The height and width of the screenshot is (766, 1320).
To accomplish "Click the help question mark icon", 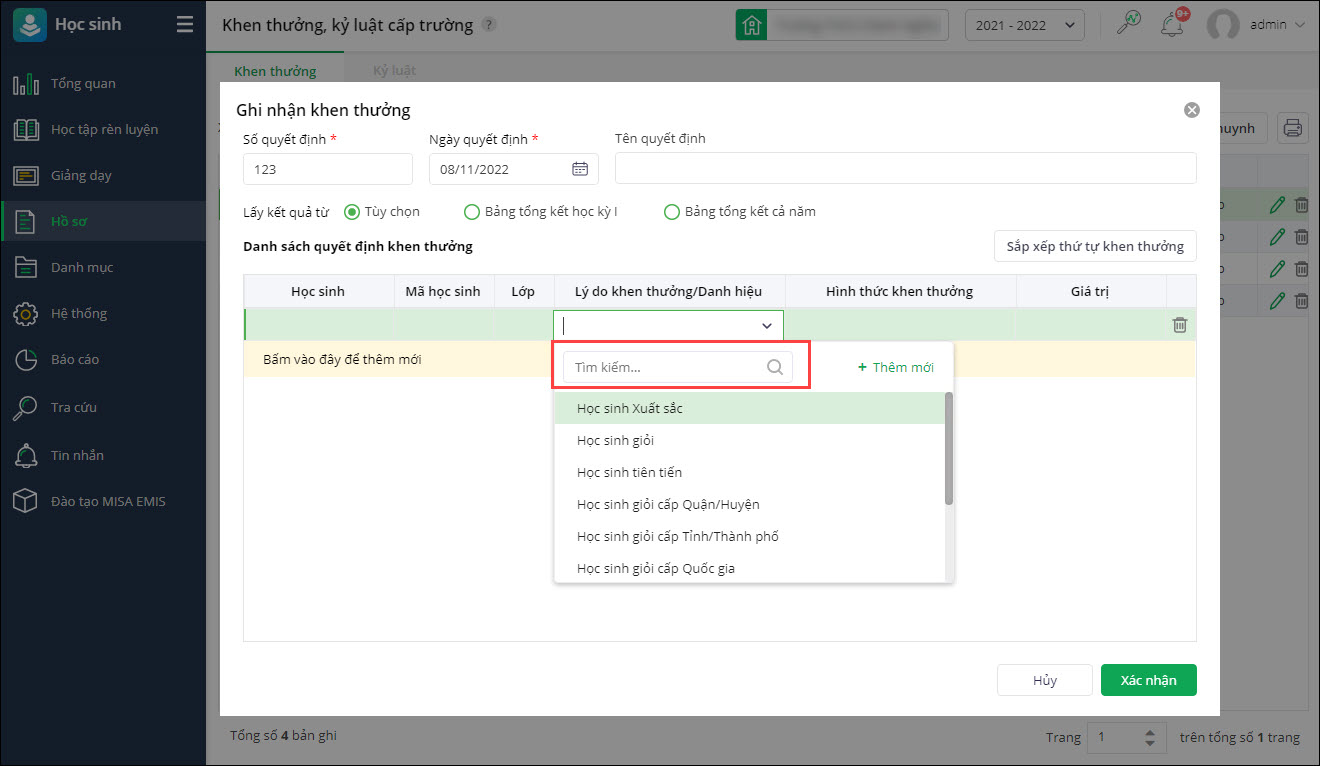I will [488, 25].
